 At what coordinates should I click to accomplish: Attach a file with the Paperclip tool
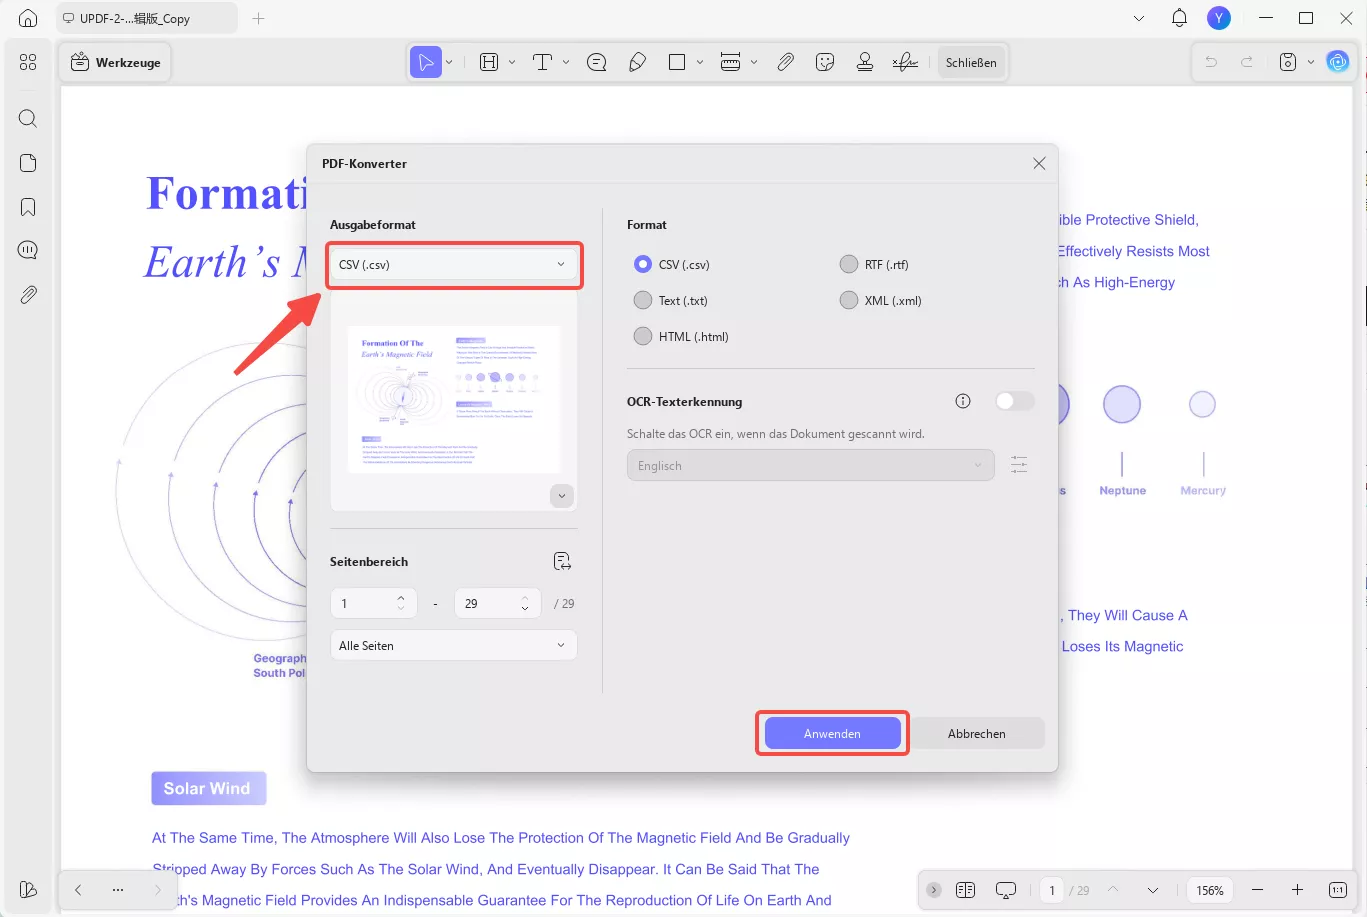786,61
